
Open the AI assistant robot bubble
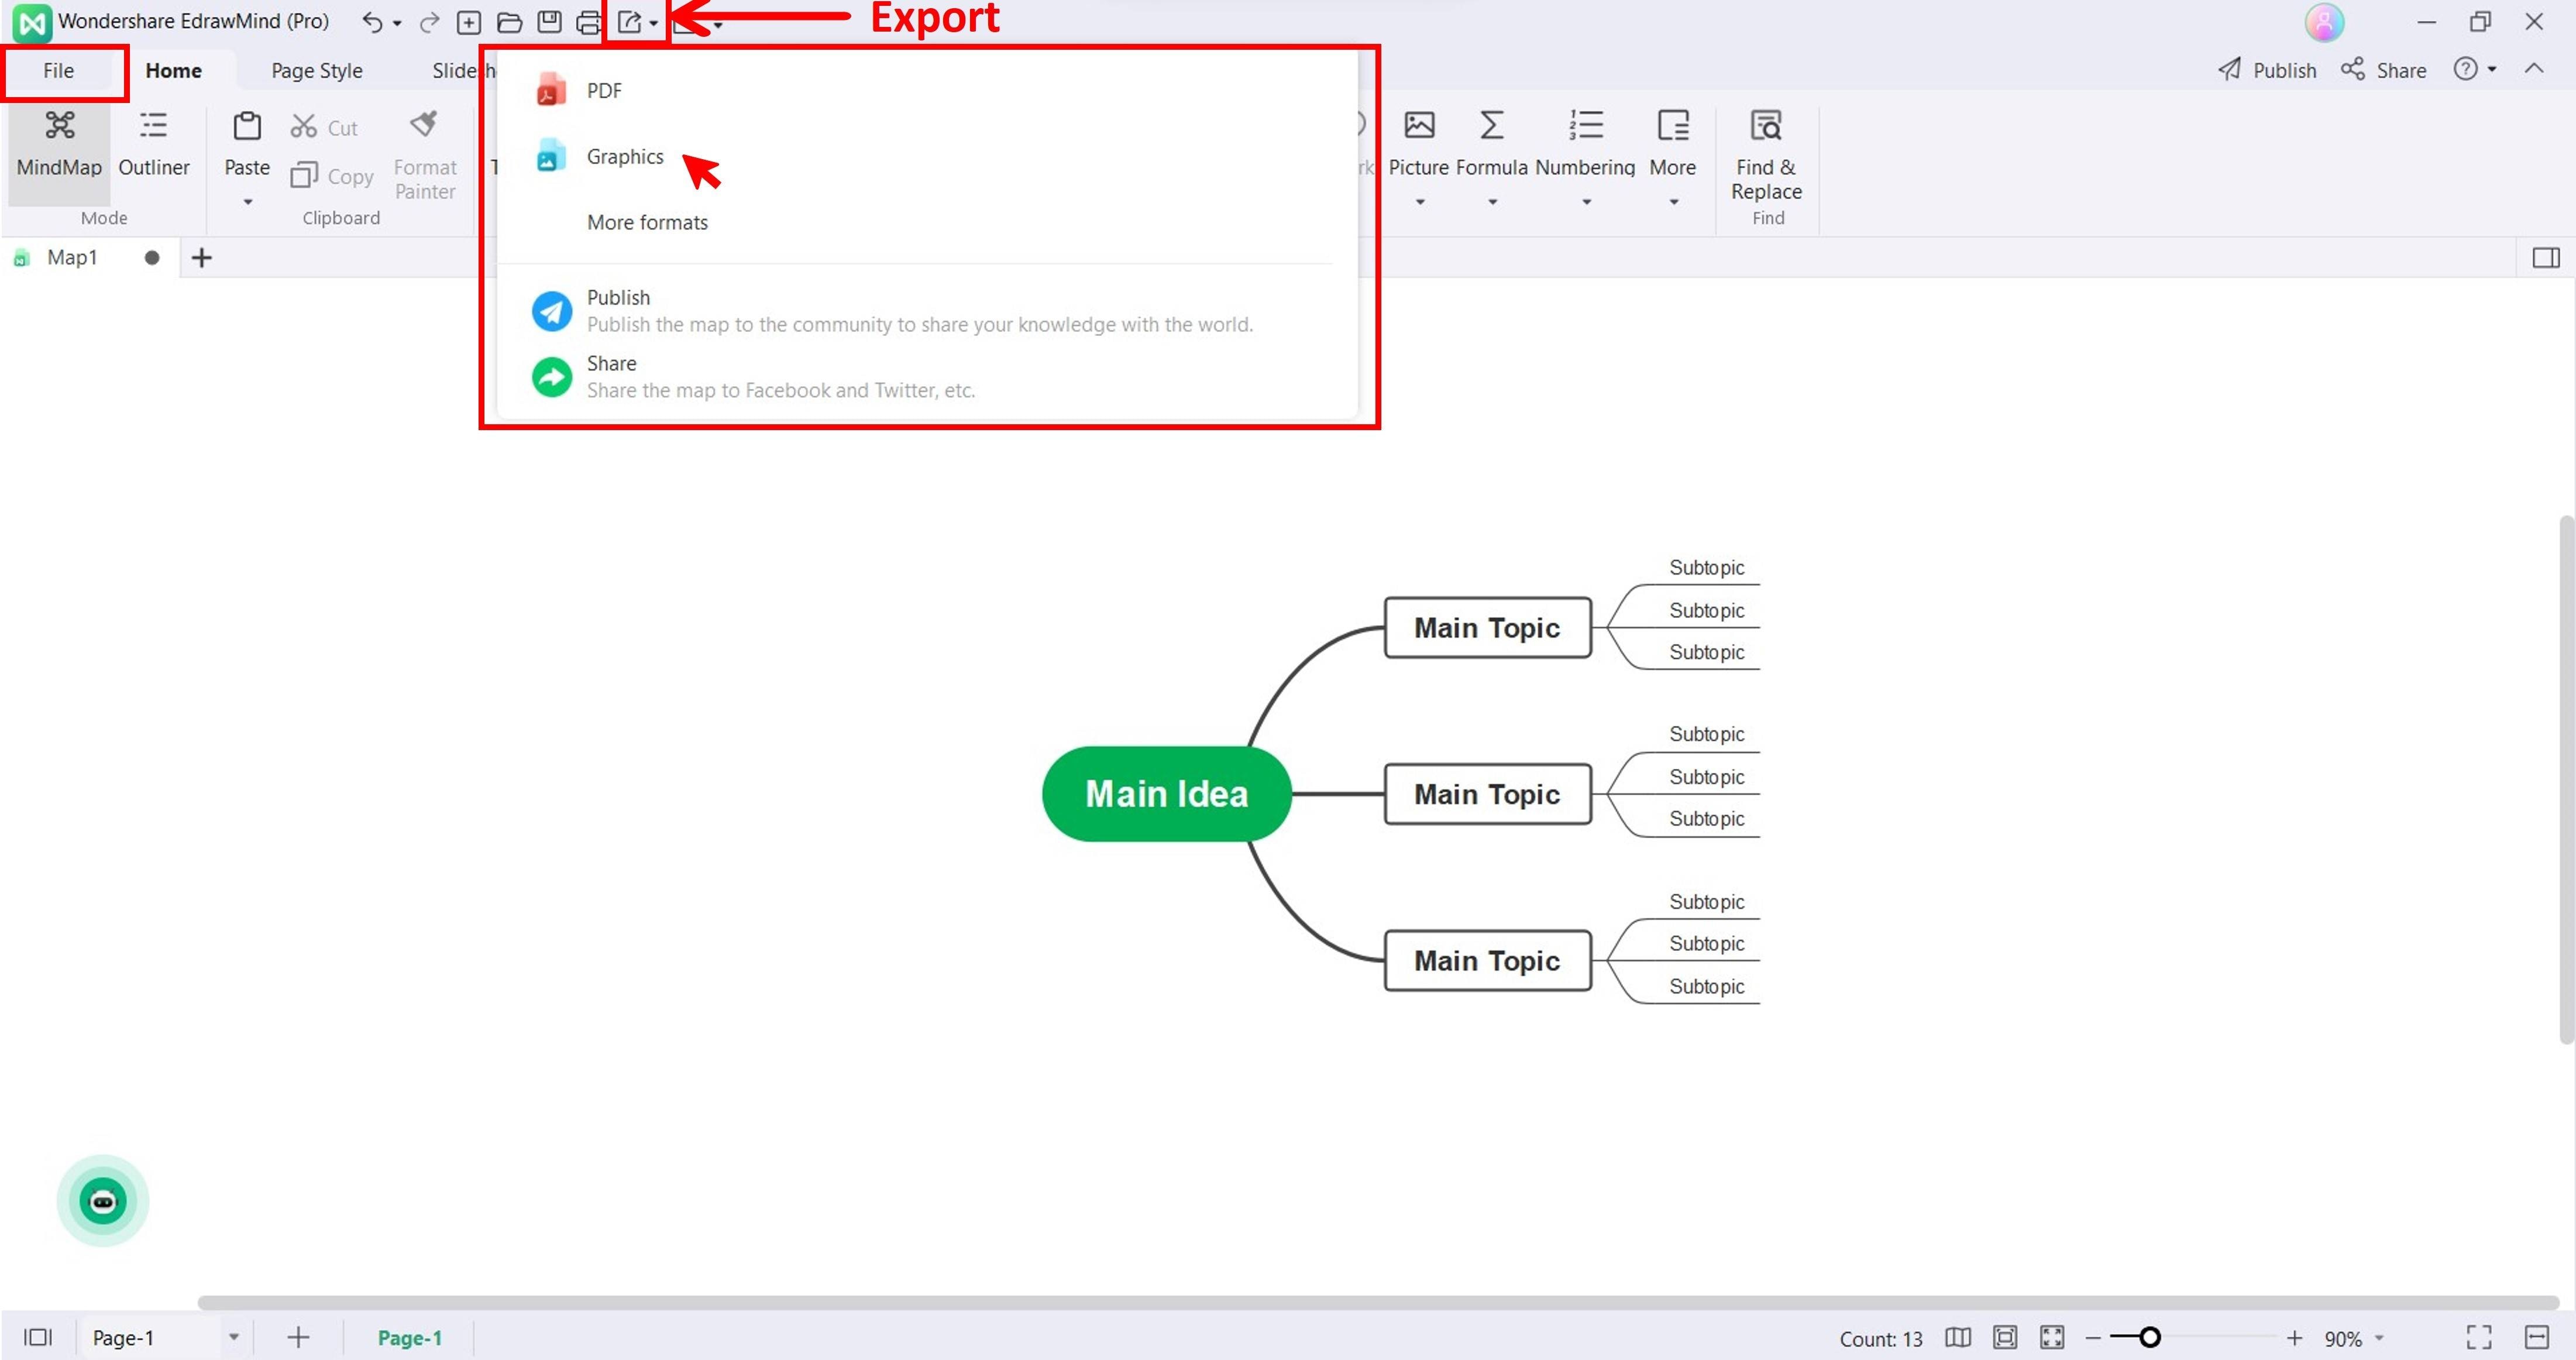(x=103, y=1200)
